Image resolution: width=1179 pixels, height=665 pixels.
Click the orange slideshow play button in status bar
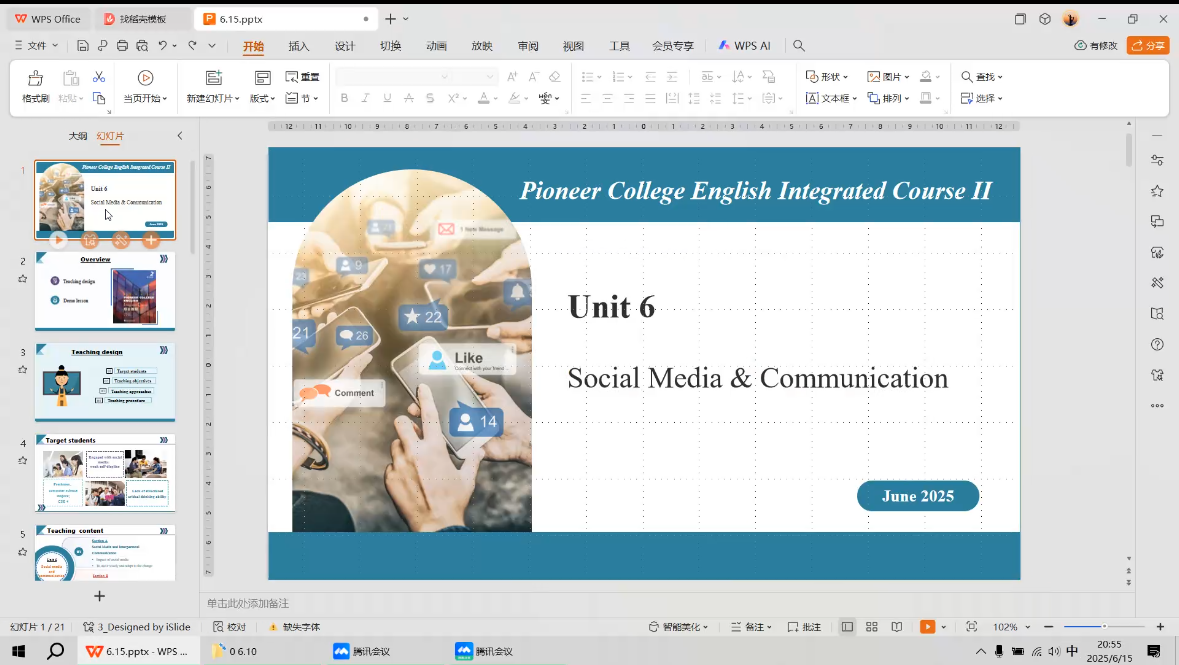[927, 627]
